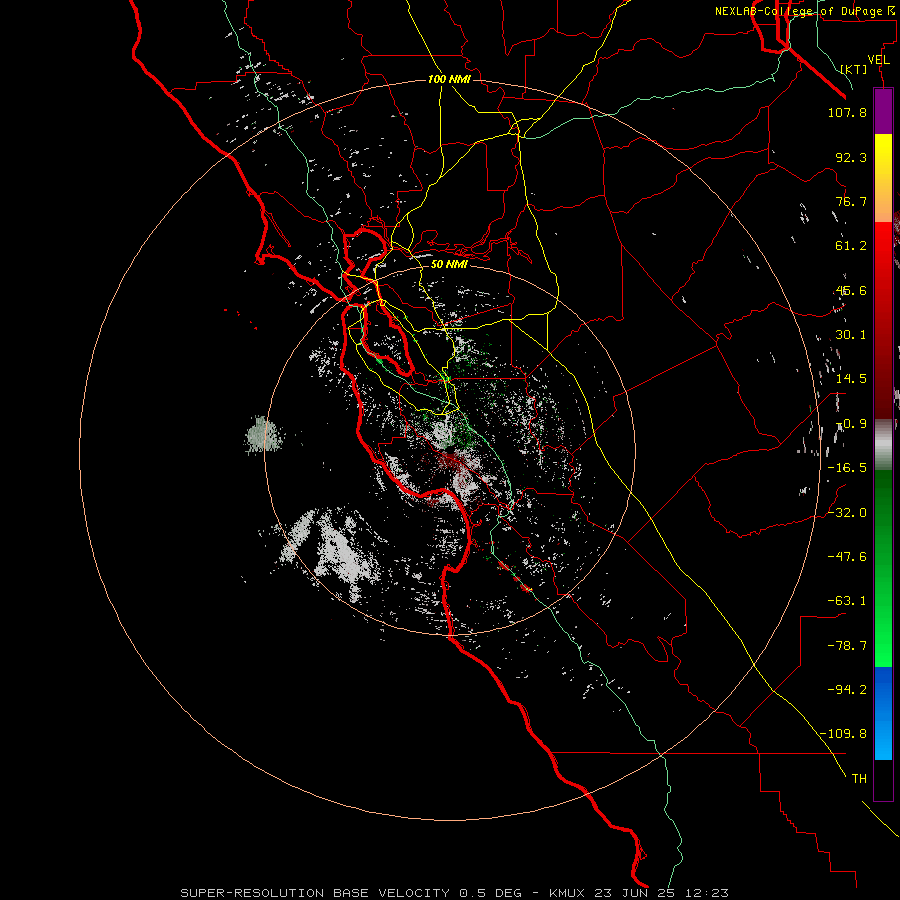
Task: Select the -16.5 velocity scale value
Action: coord(847,468)
